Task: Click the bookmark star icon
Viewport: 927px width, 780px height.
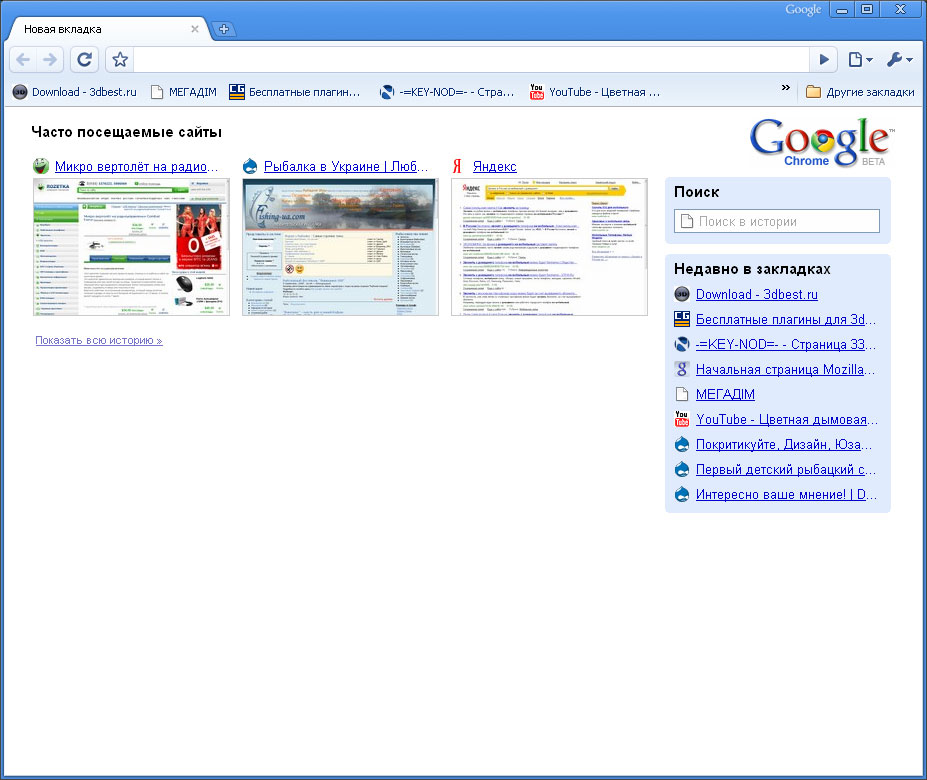Action: (x=120, y=60)
